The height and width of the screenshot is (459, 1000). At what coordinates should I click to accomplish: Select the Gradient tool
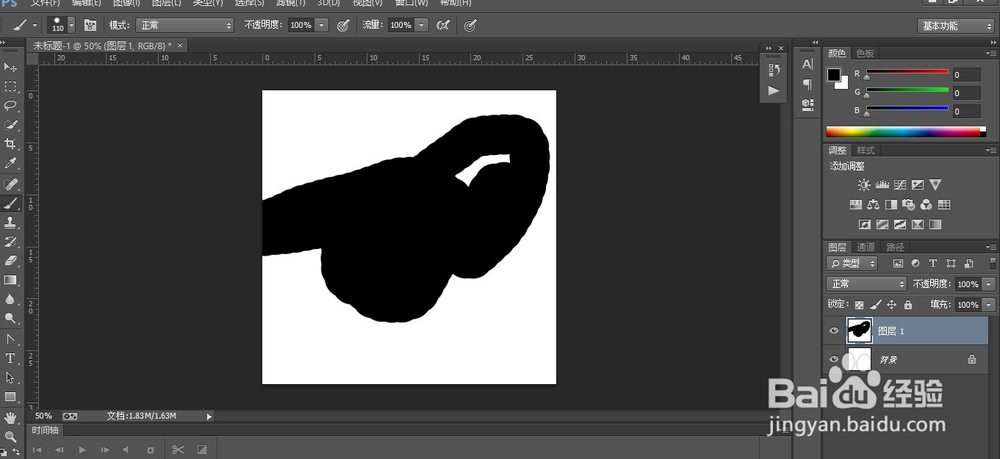(10, 280)
